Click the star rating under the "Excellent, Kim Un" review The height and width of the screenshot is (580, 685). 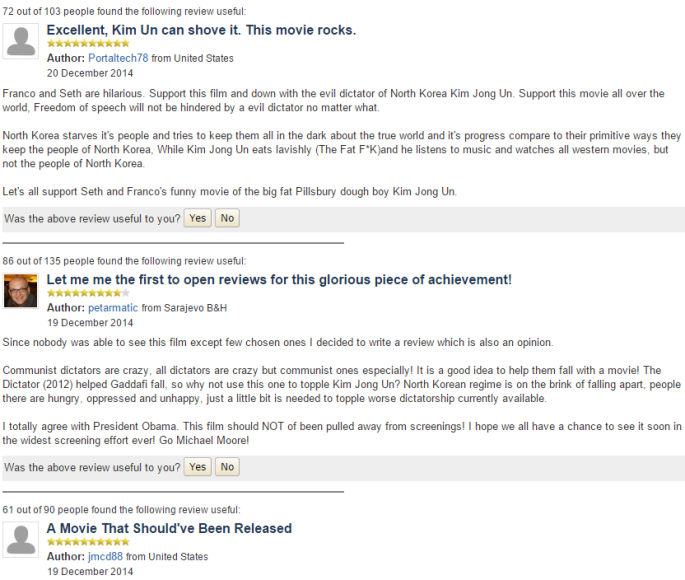coord(88,44)
